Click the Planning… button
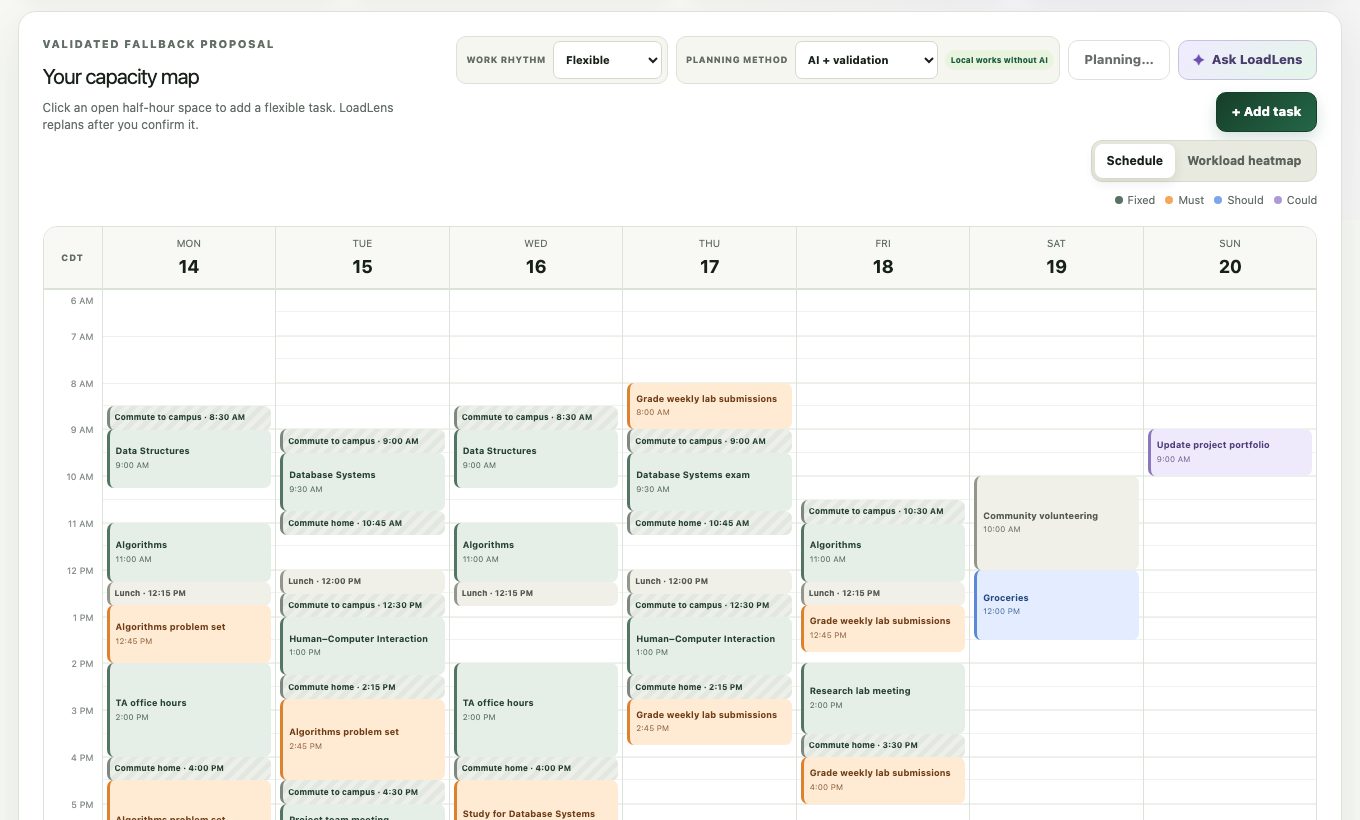 coord(1119,60)
